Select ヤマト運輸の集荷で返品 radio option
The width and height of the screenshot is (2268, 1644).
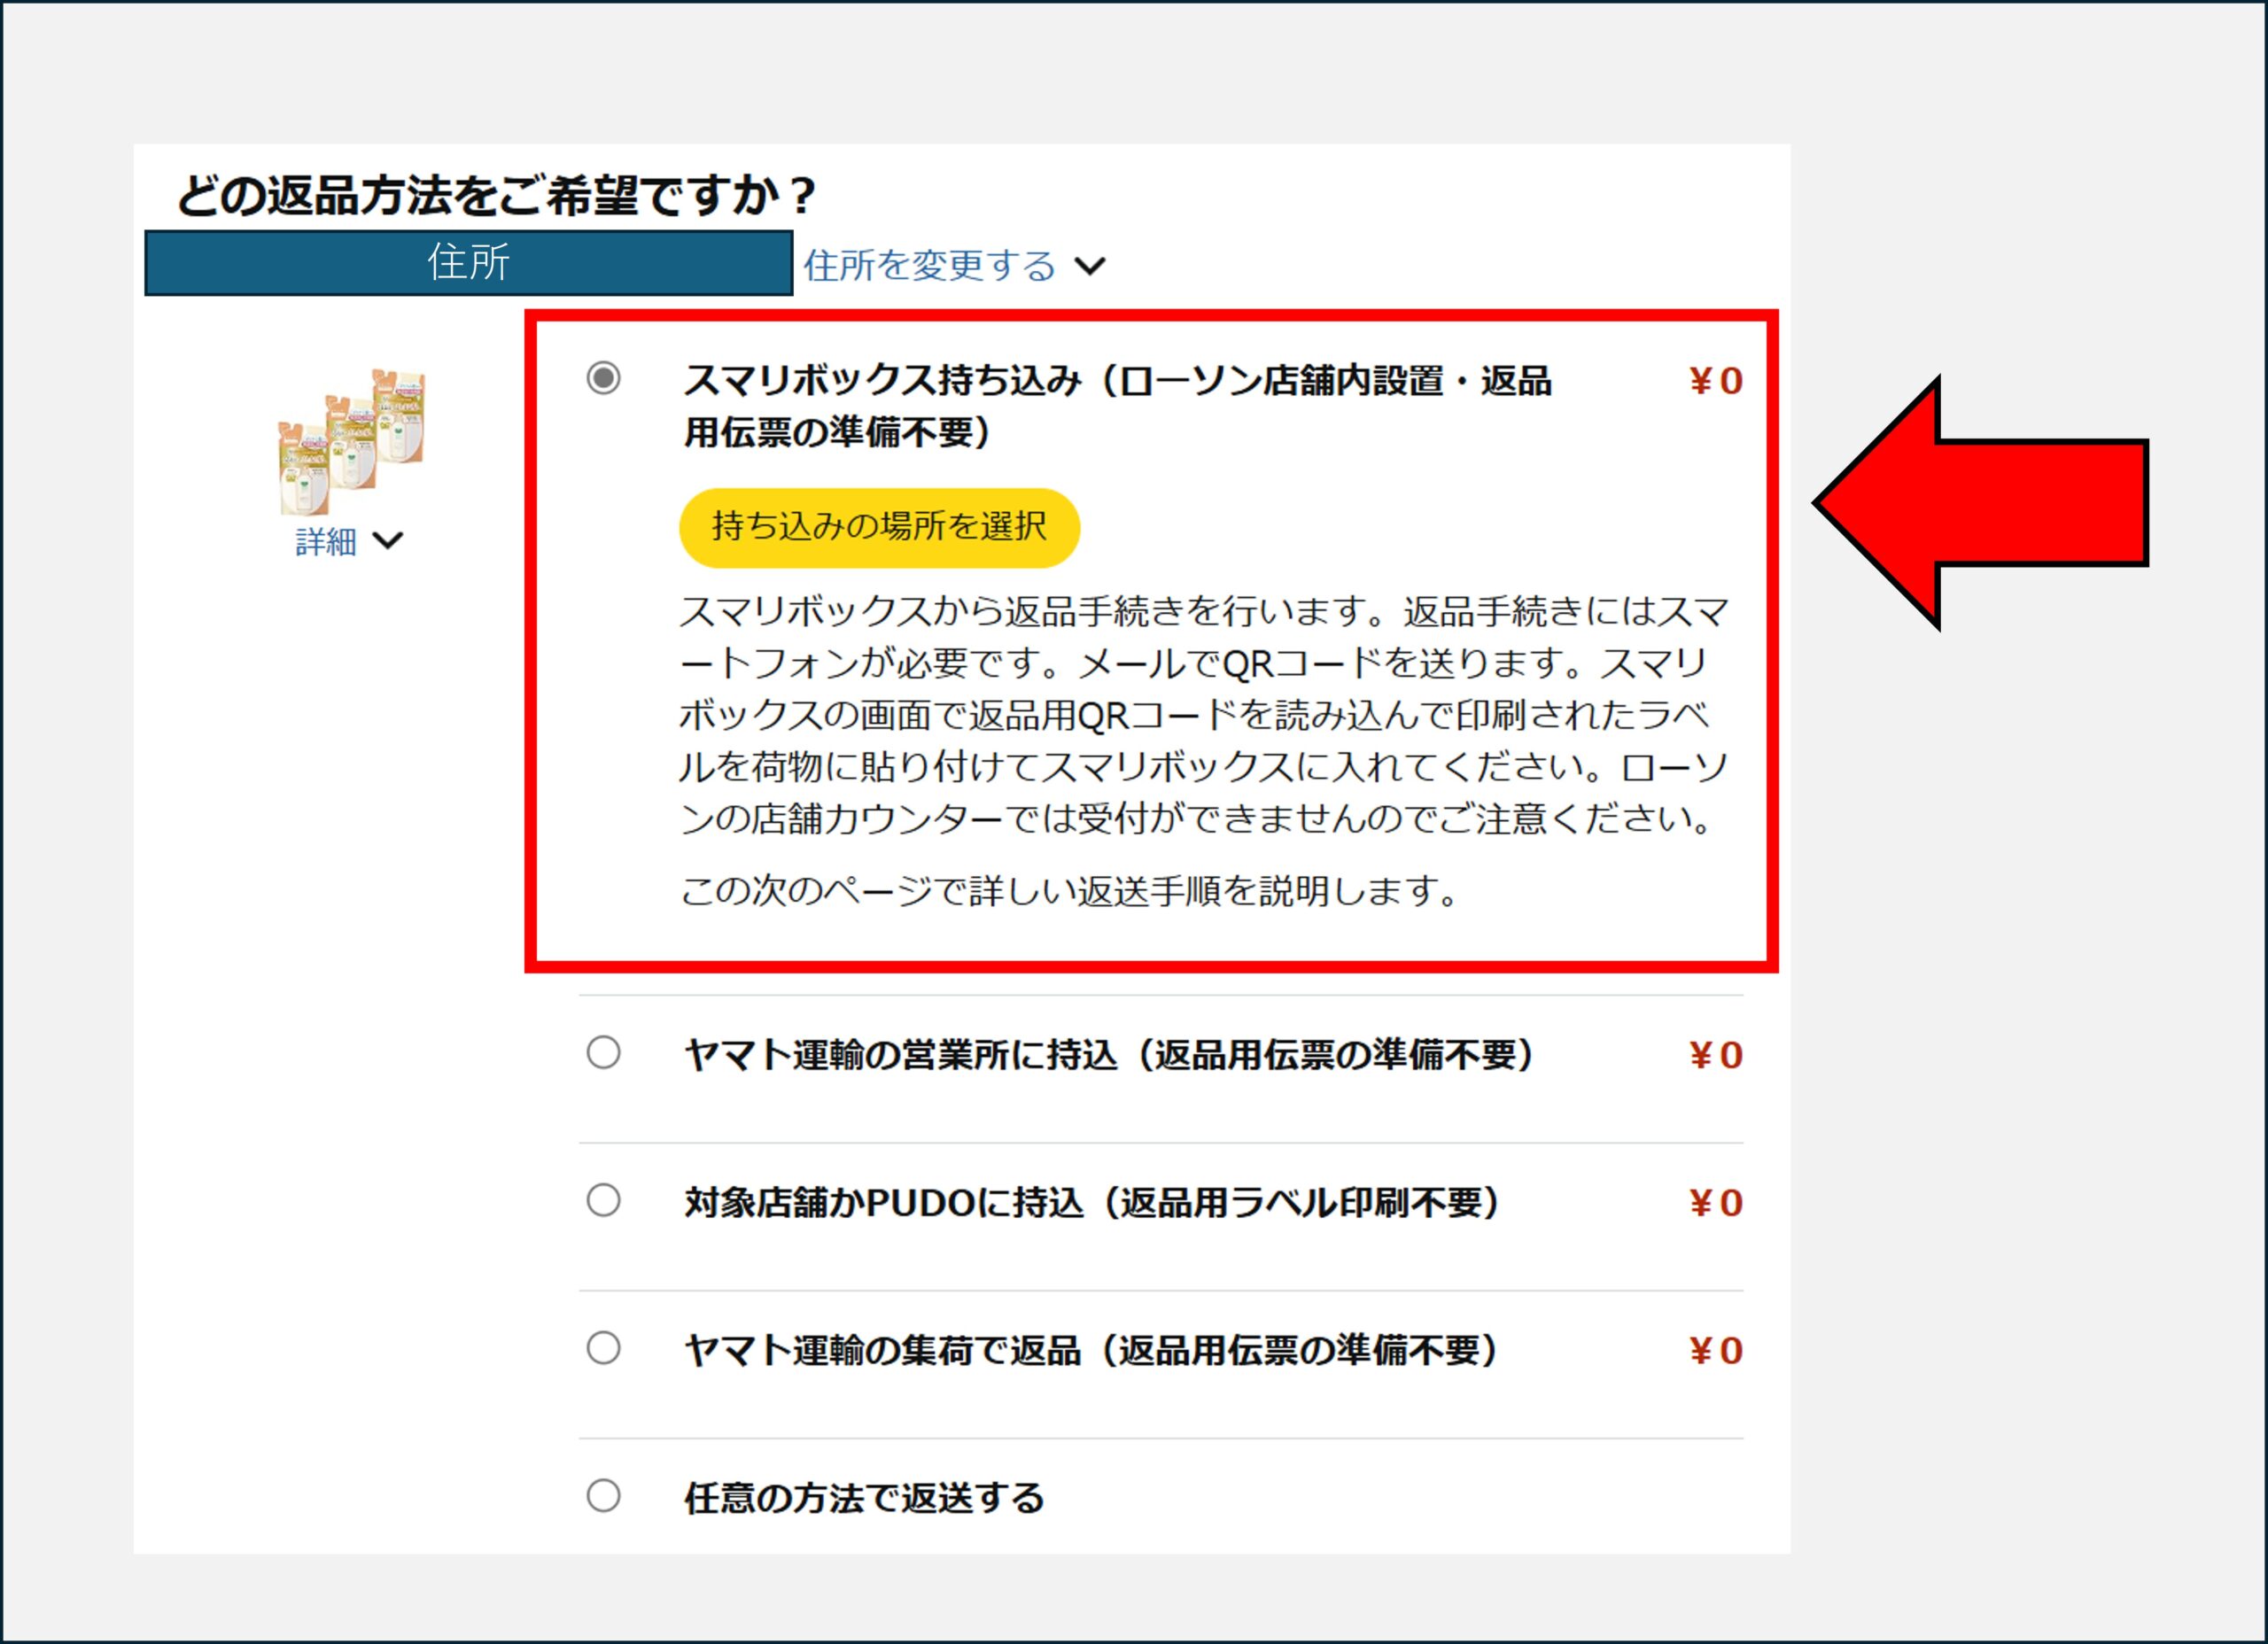pos(603,1348)
